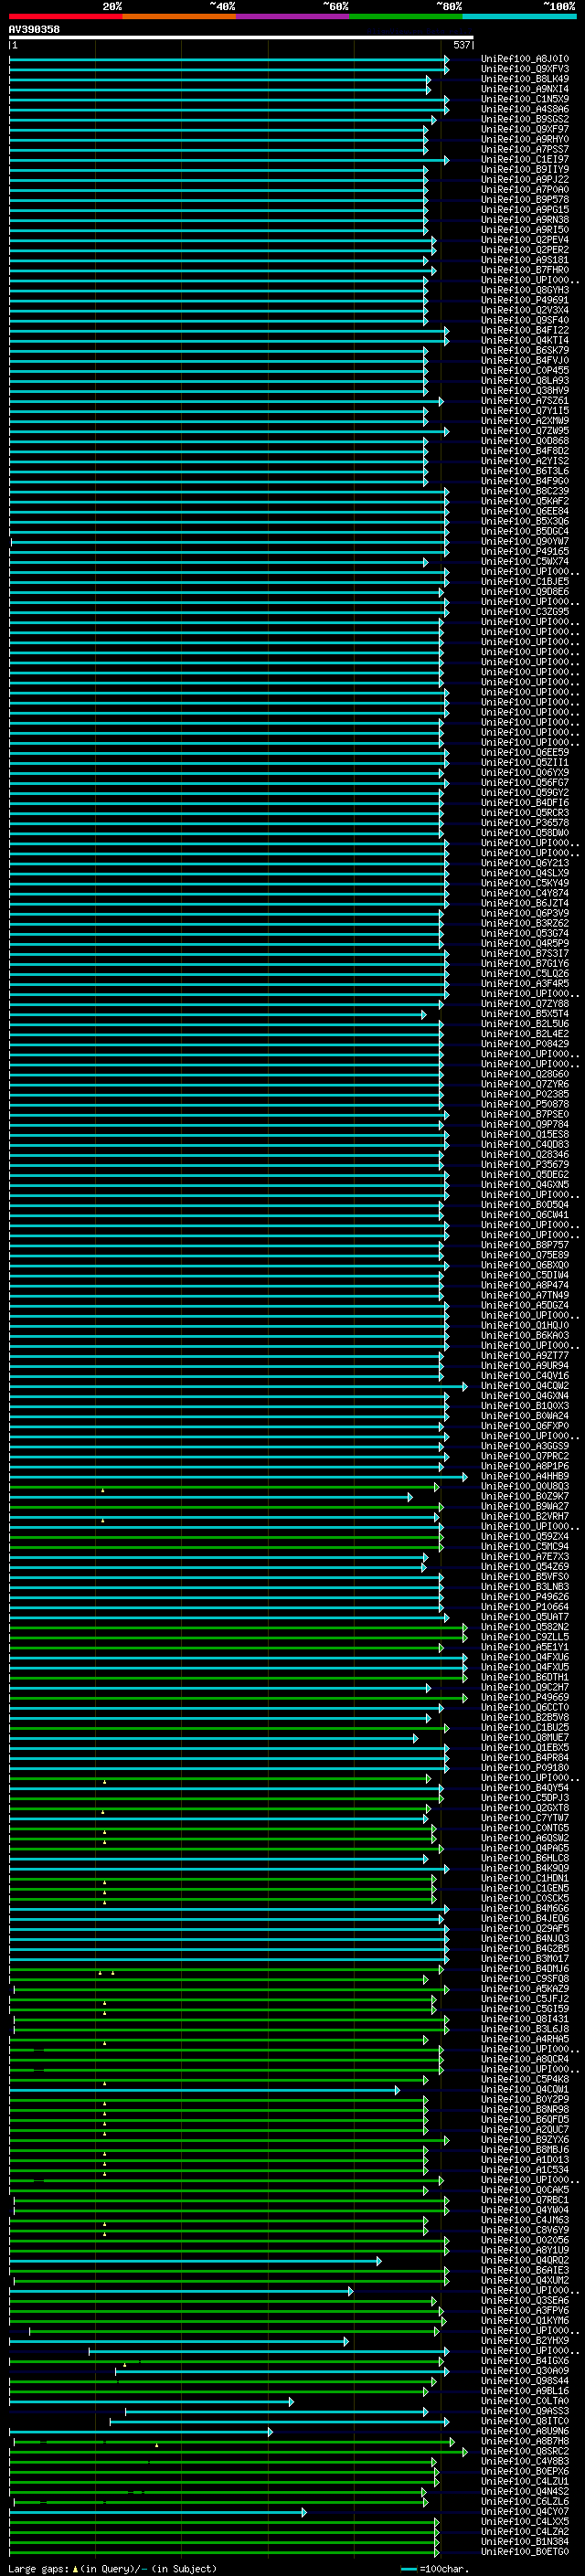
Task: Select hit label UniRef100_P09180
Action: (x=525, y=1768)
